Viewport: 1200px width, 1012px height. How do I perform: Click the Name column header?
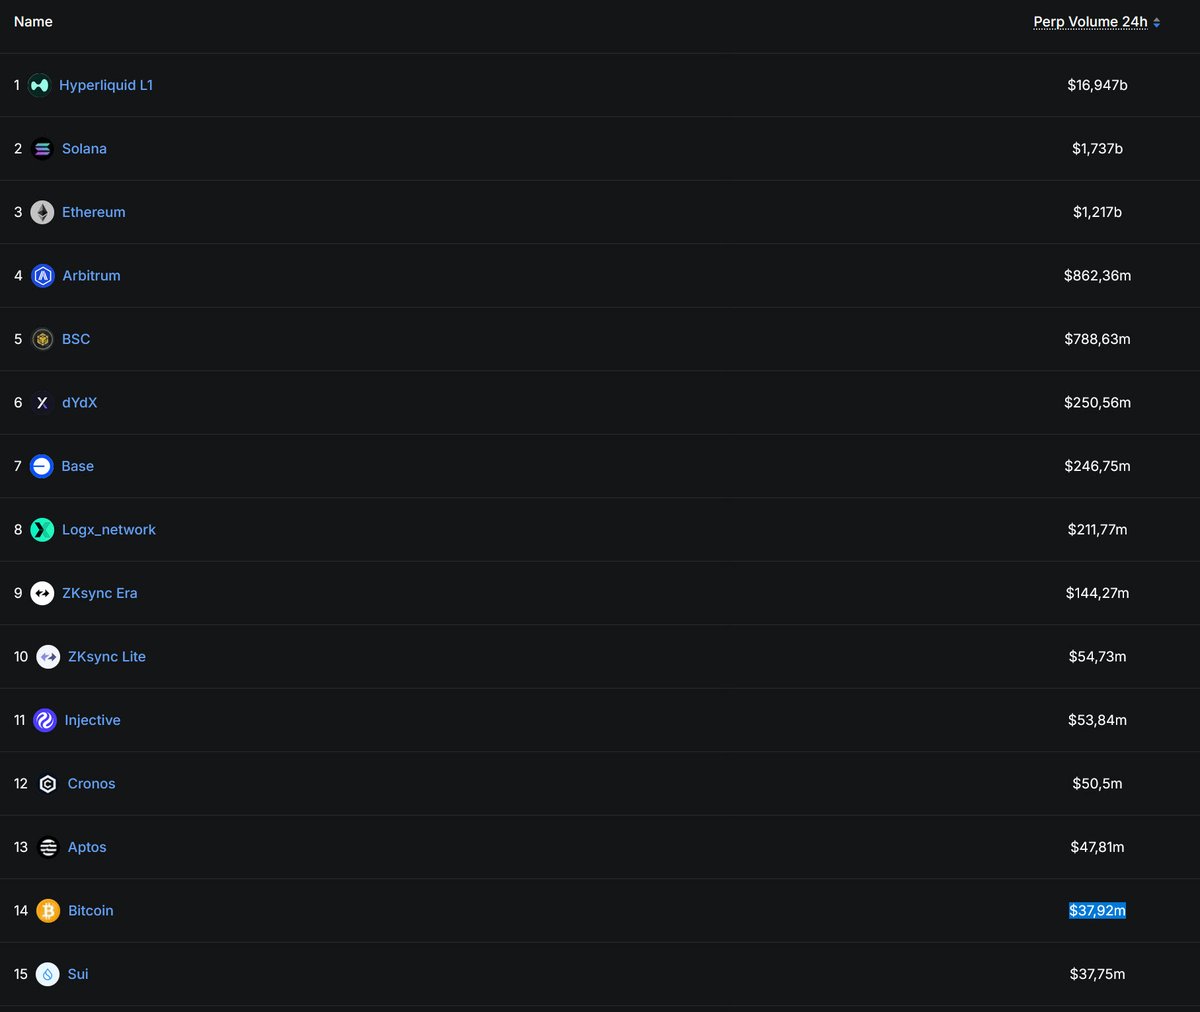pyautogui.click(x=33, y=22)
